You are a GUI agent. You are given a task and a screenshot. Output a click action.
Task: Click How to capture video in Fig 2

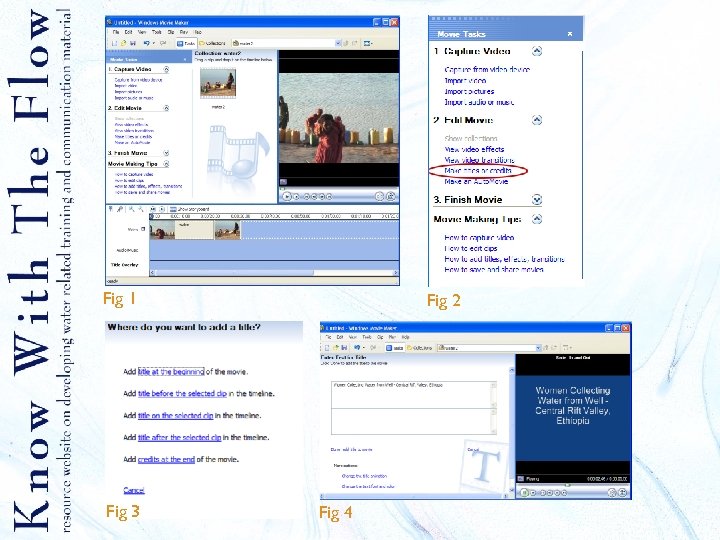479,237
